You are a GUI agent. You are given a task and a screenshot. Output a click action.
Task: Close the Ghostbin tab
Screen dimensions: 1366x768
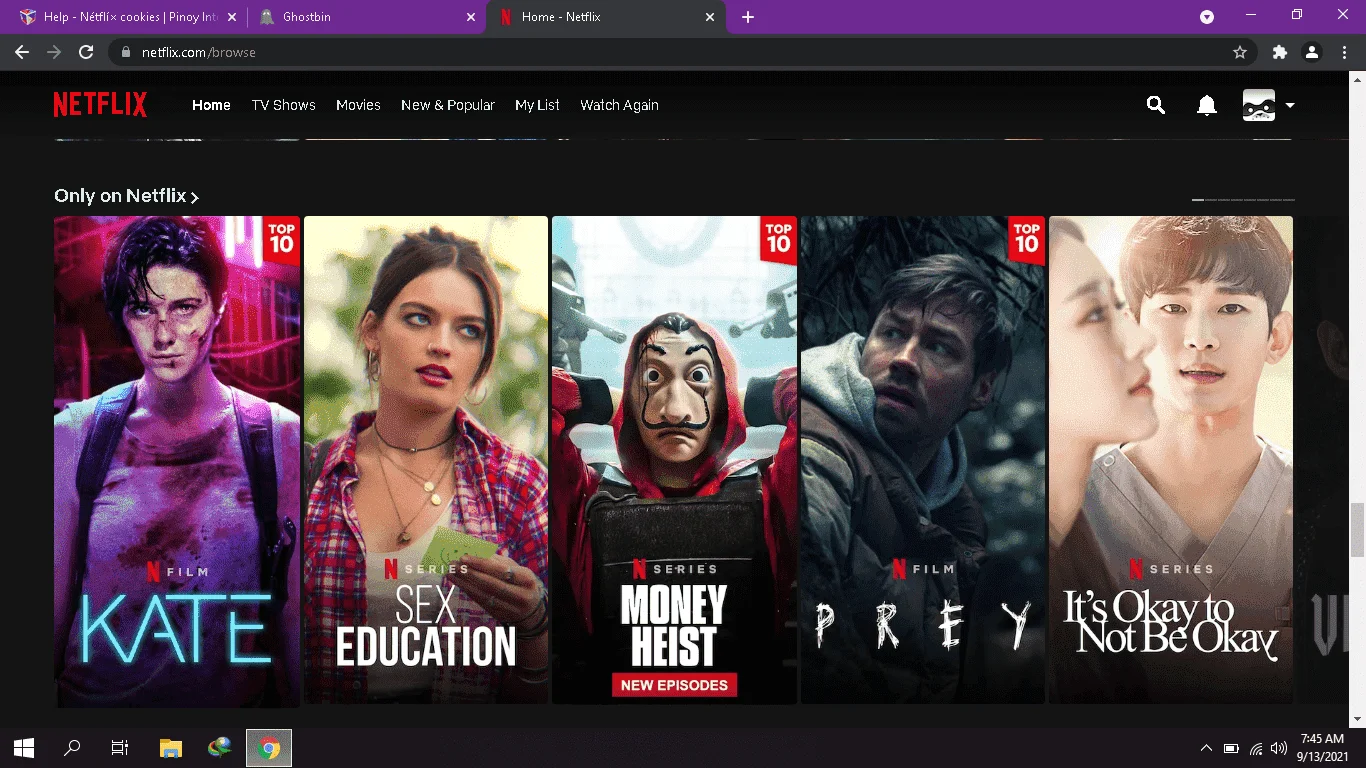(470, 17)
